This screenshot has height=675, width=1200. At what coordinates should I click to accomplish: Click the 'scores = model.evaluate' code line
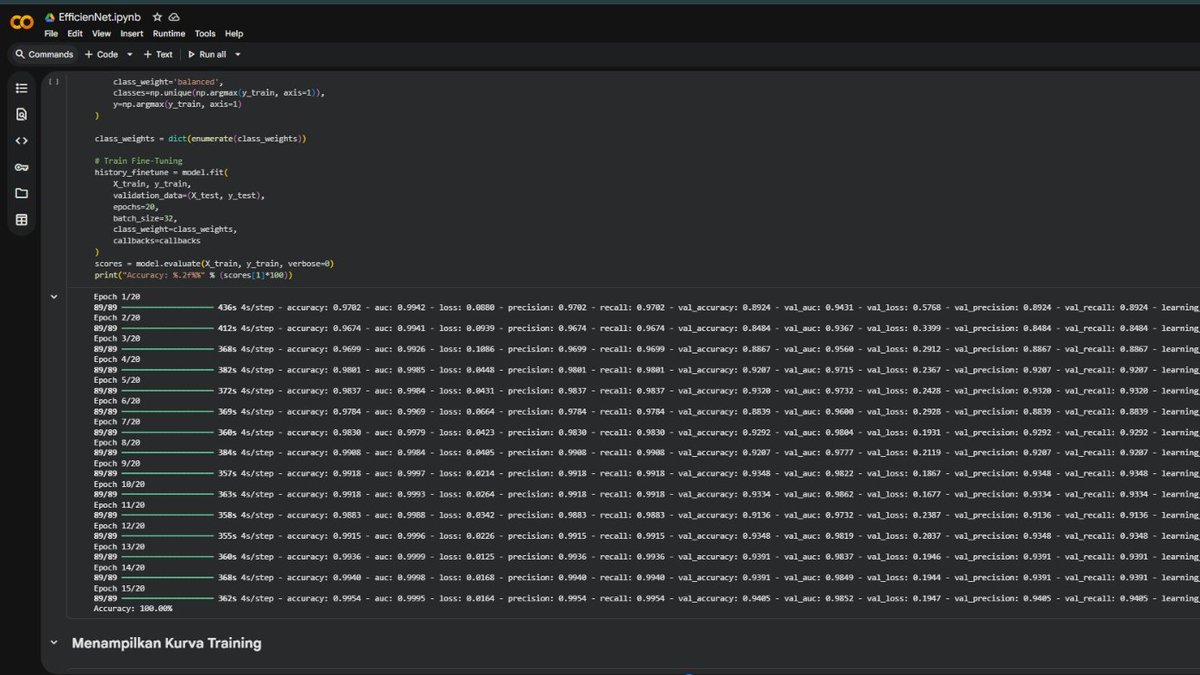click(x=214, y=263)
